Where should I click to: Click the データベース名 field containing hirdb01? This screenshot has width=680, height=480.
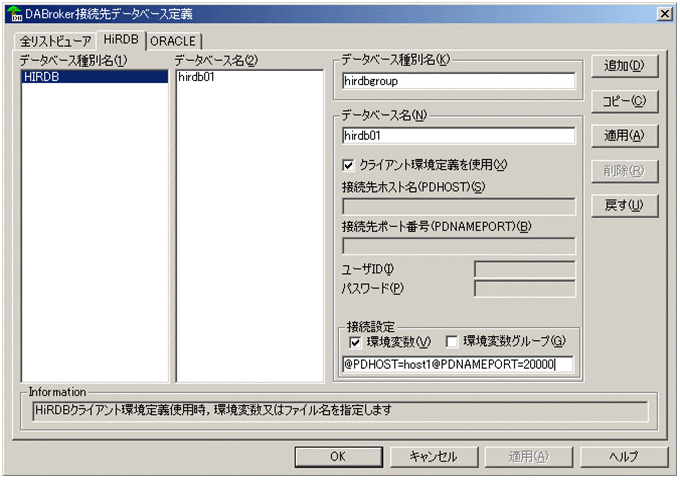pyautogui.click(x=458, y=136)
